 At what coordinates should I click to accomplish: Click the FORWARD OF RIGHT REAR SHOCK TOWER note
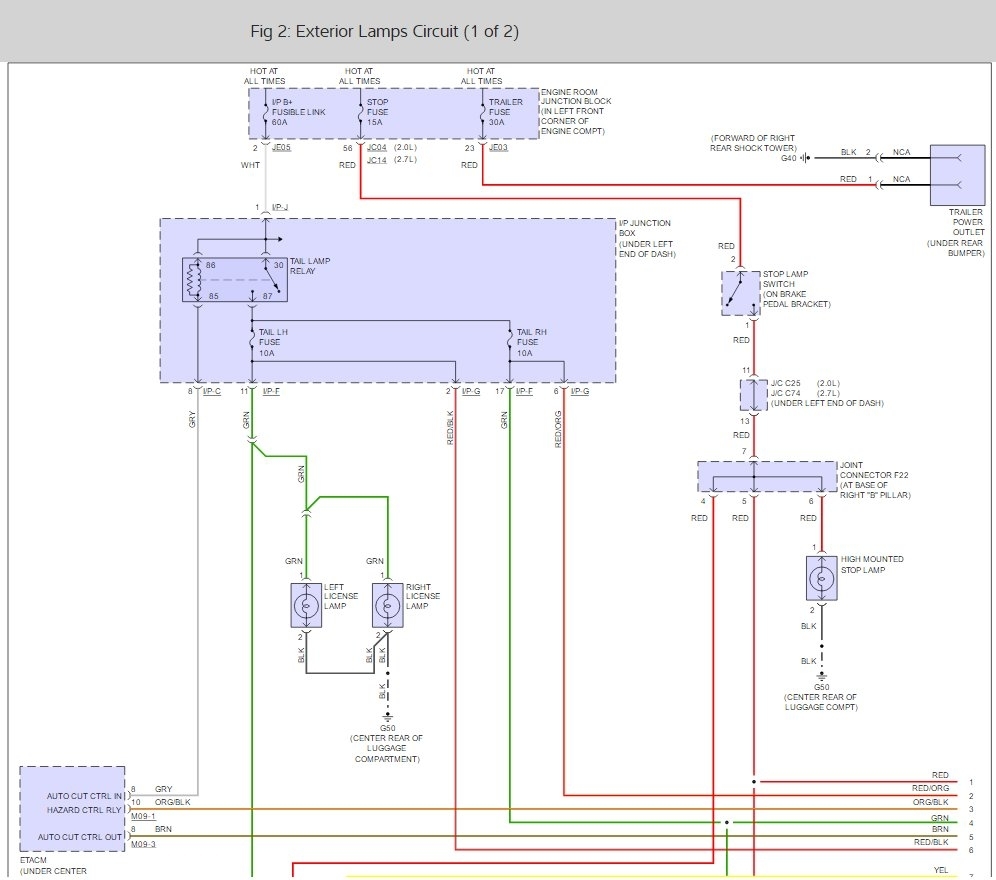pos(753,143)
